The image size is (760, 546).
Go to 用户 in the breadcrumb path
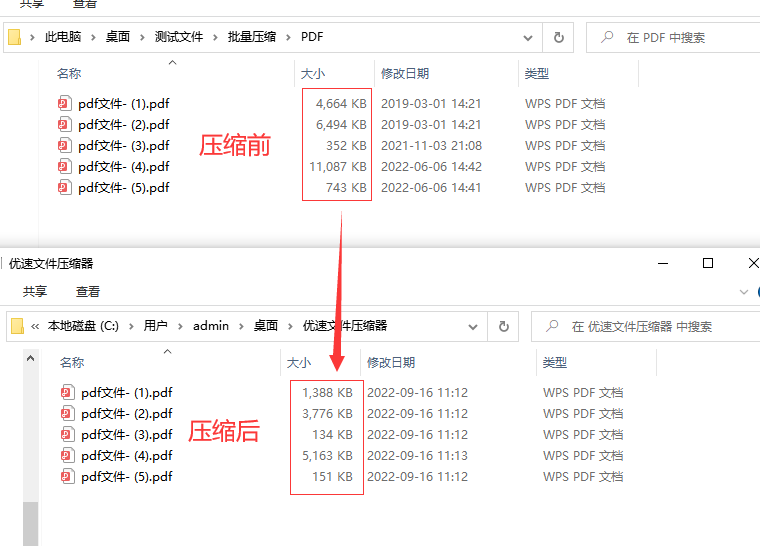[x=156, y=326]
